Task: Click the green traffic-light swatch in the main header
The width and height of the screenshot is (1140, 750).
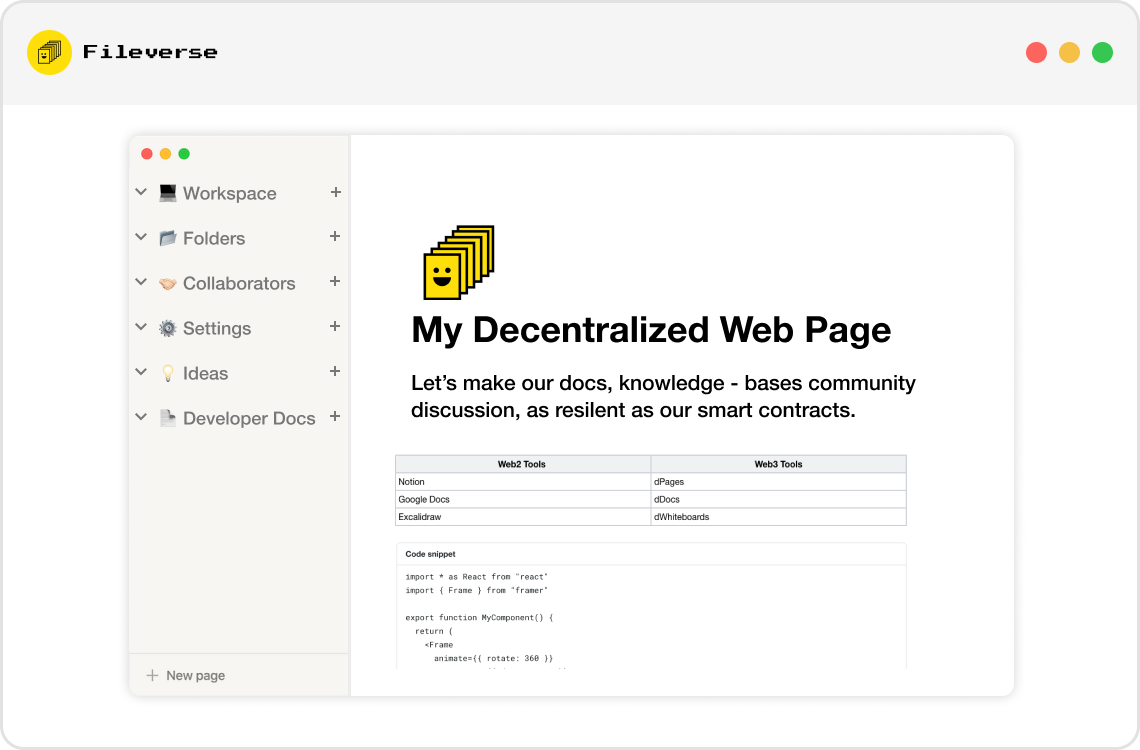Action: pos(1102,52)
